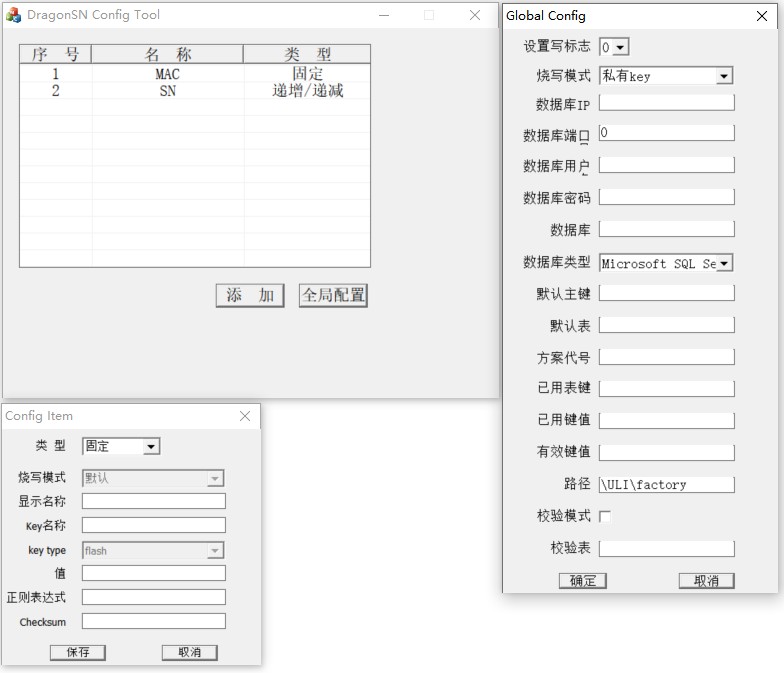Screen dimensions: 784x673
Task: Close the Global Config dialog
Action: point(762,16)
